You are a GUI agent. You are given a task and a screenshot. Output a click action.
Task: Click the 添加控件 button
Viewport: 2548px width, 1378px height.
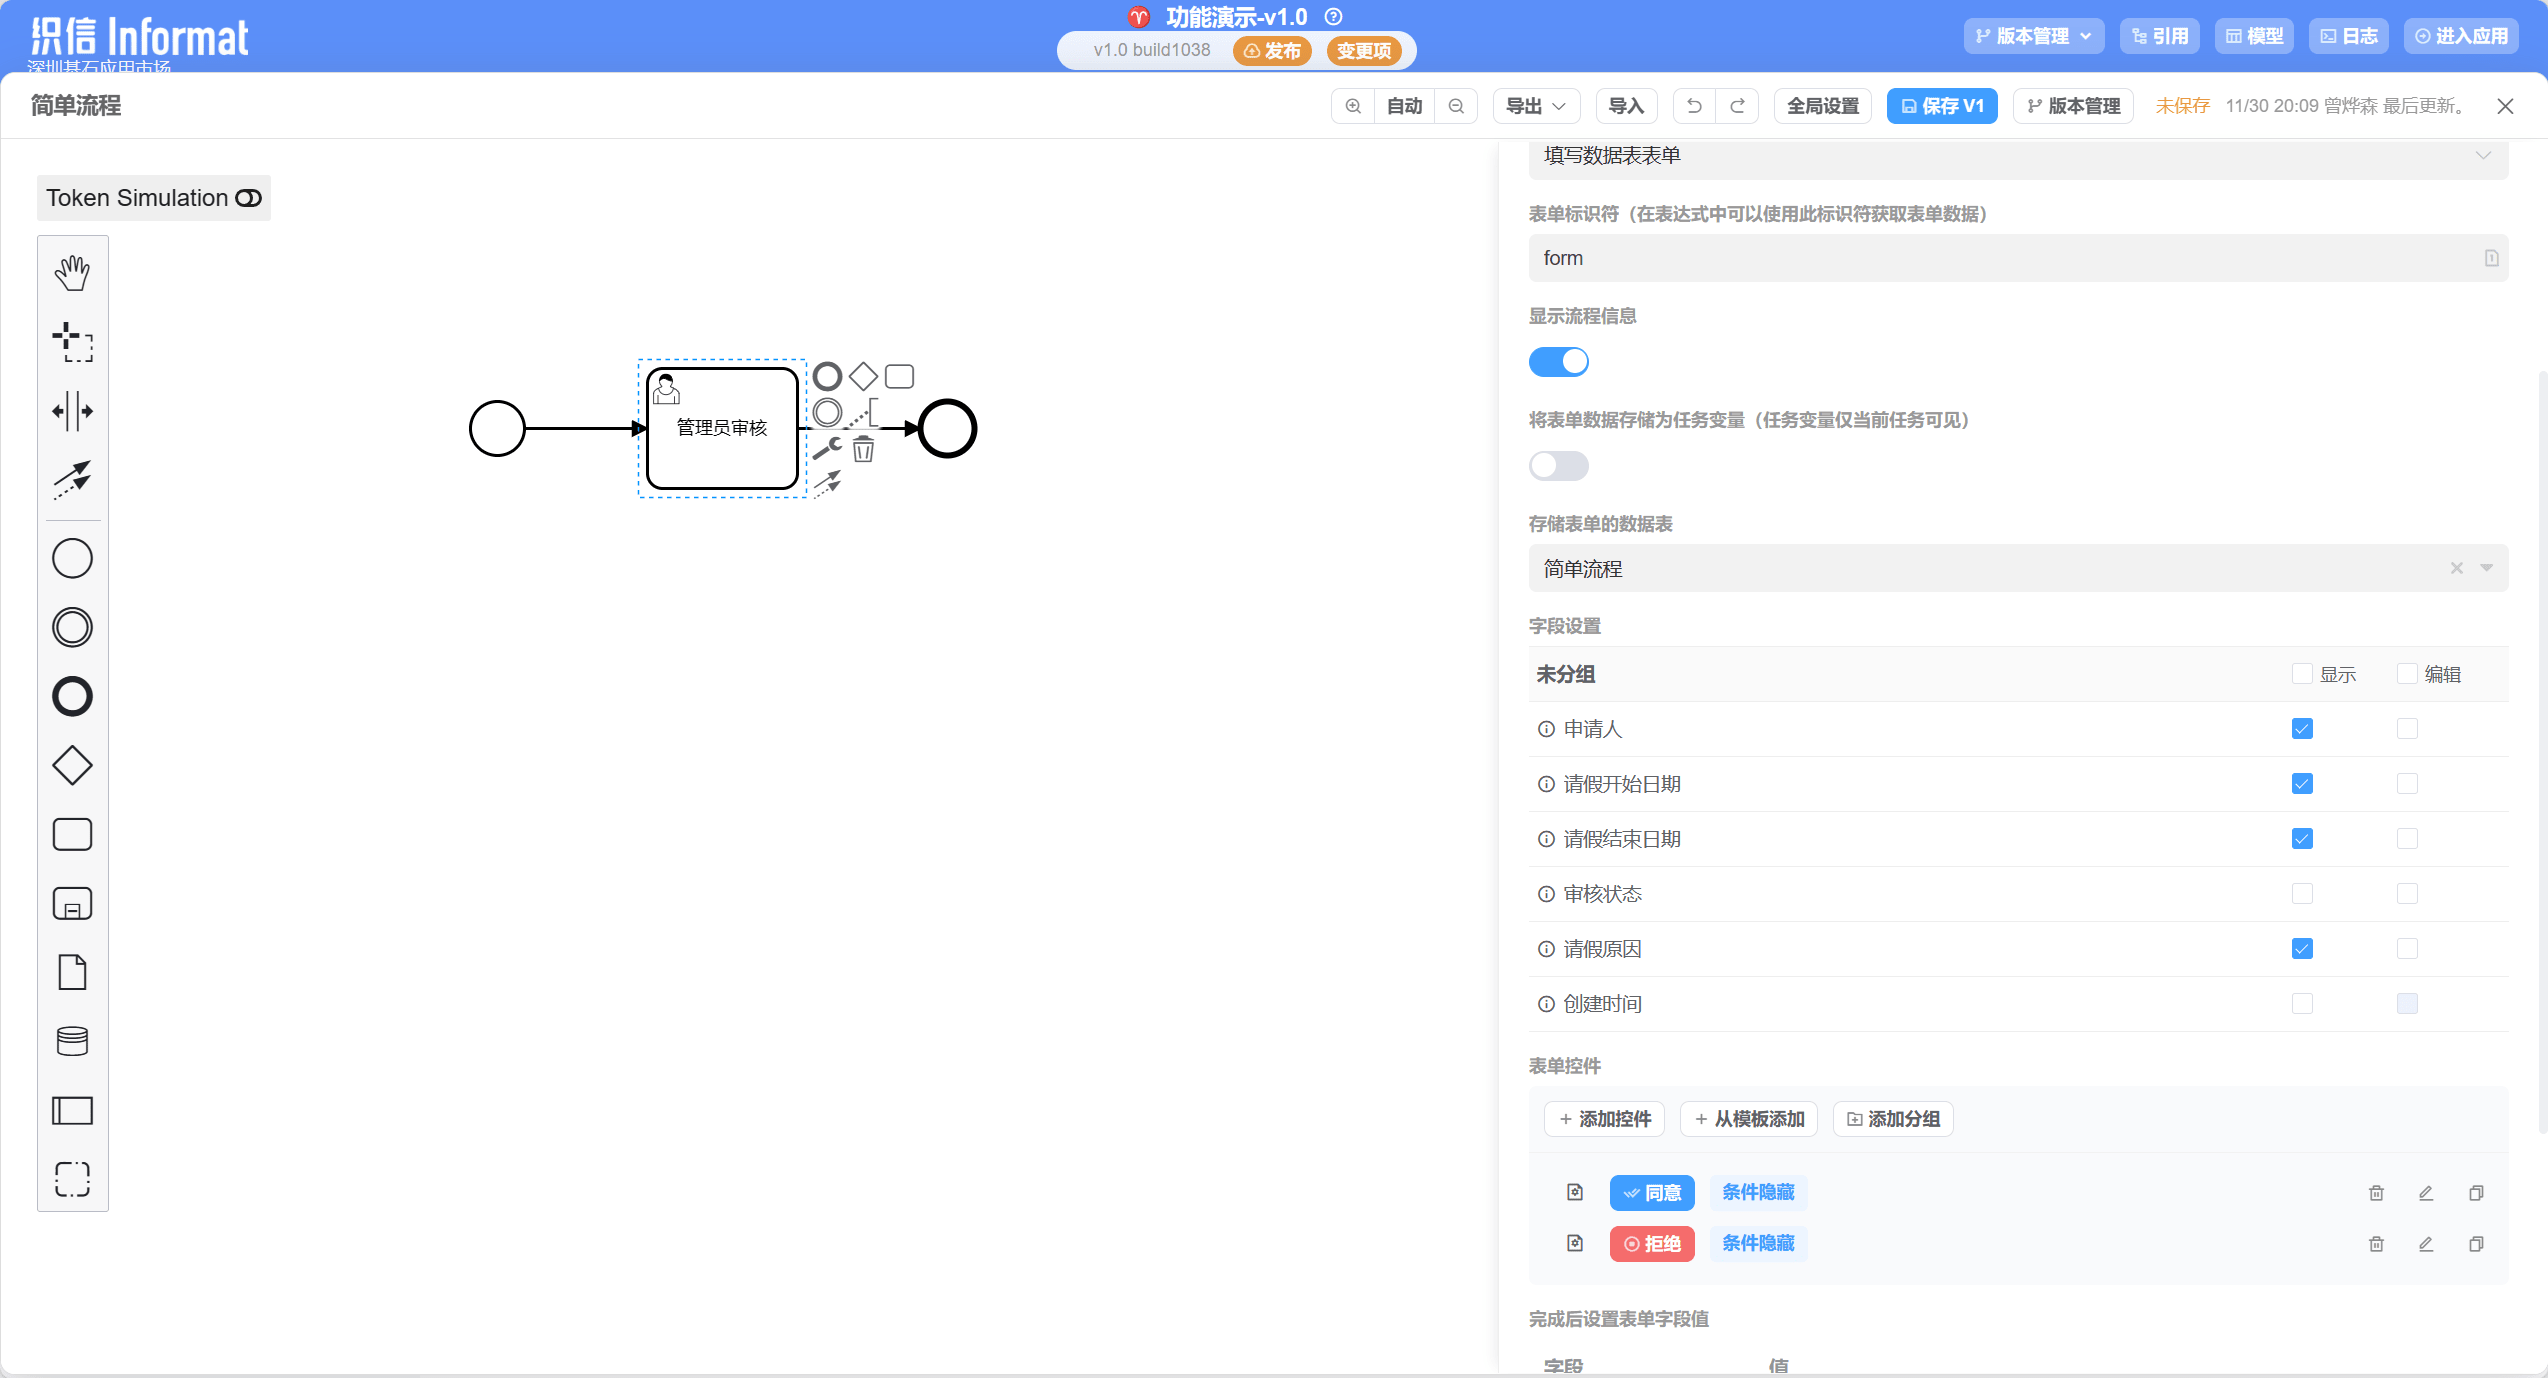[1604, 1119]
